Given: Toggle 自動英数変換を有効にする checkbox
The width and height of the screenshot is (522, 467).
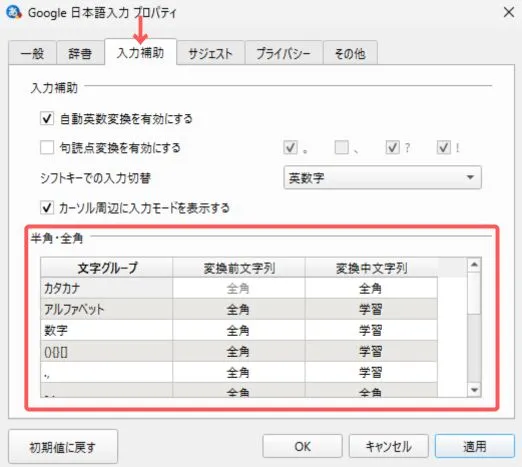Looking at the screenshot, I should pyautogui.click(x=47, y=118).
